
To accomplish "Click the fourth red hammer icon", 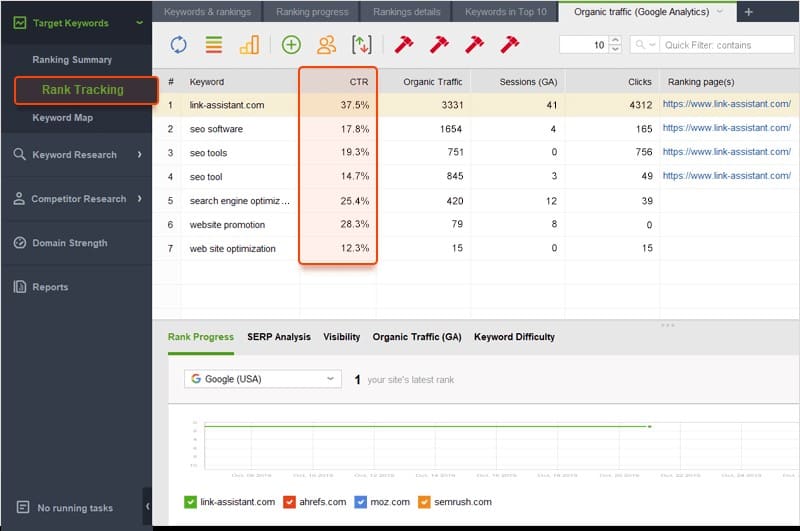I will (x=509, y=45).
